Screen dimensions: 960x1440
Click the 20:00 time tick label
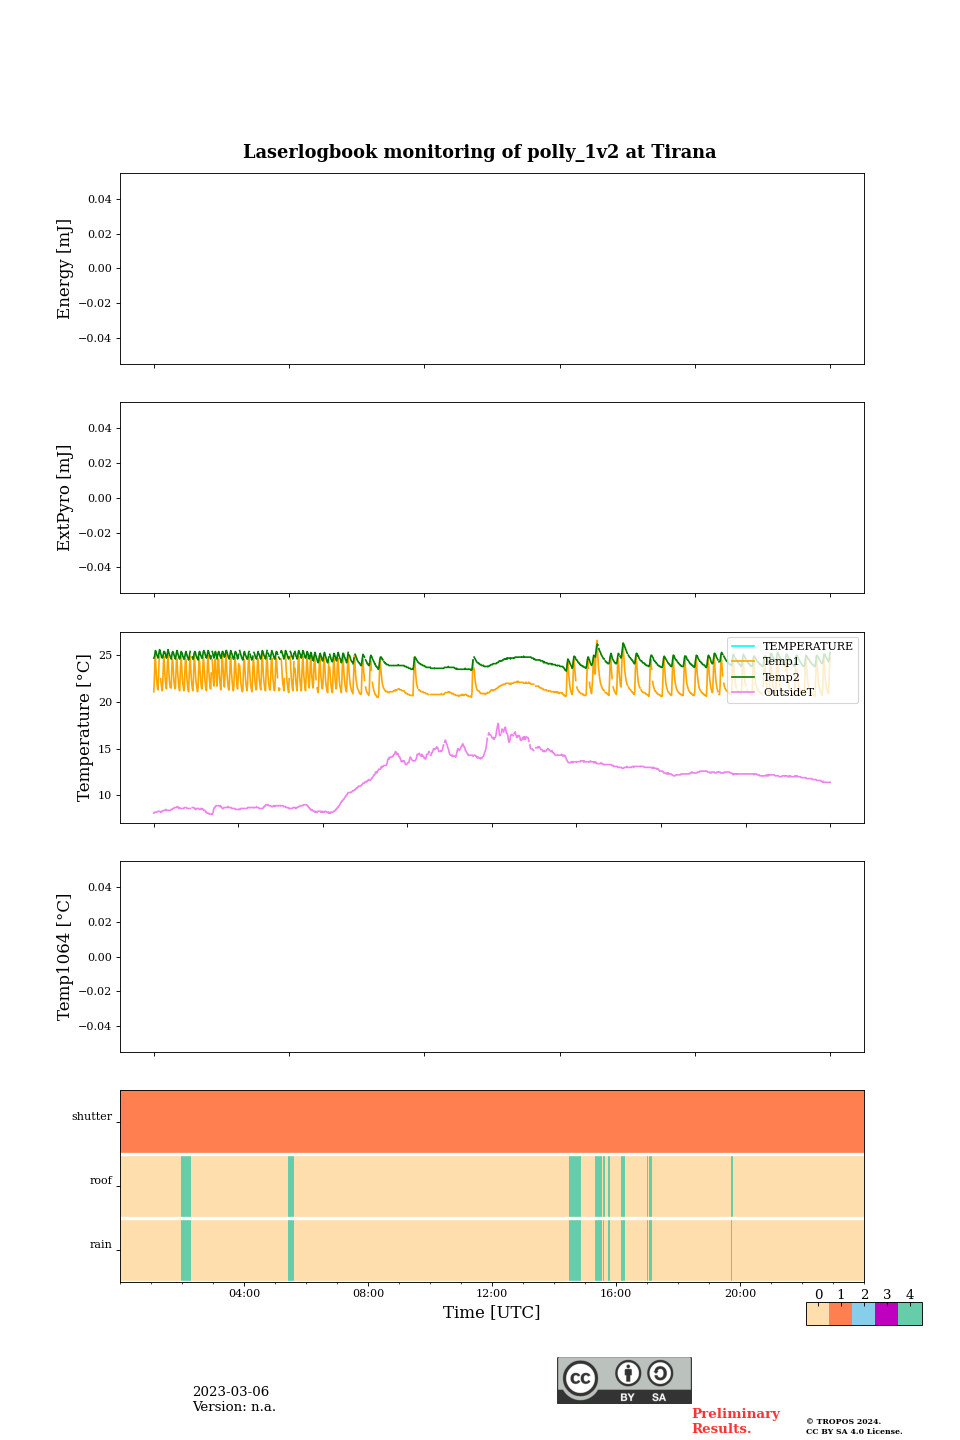pos(740,1294)
